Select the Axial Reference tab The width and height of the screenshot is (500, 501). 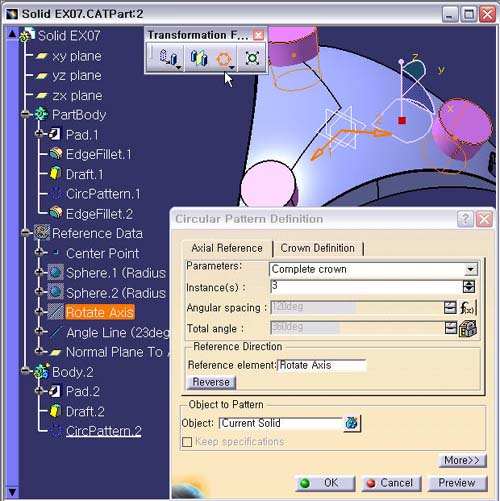(227, 248)
